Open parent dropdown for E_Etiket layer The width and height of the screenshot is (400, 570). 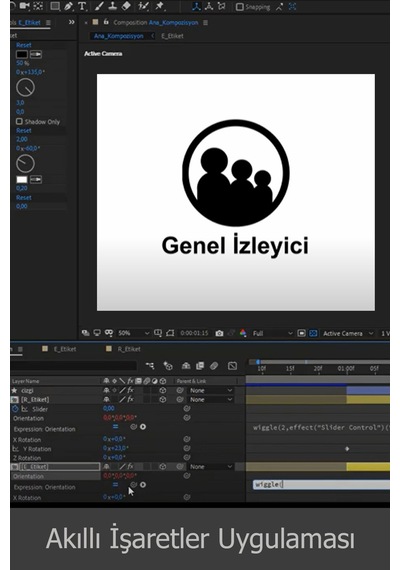[x=211, y=466]
